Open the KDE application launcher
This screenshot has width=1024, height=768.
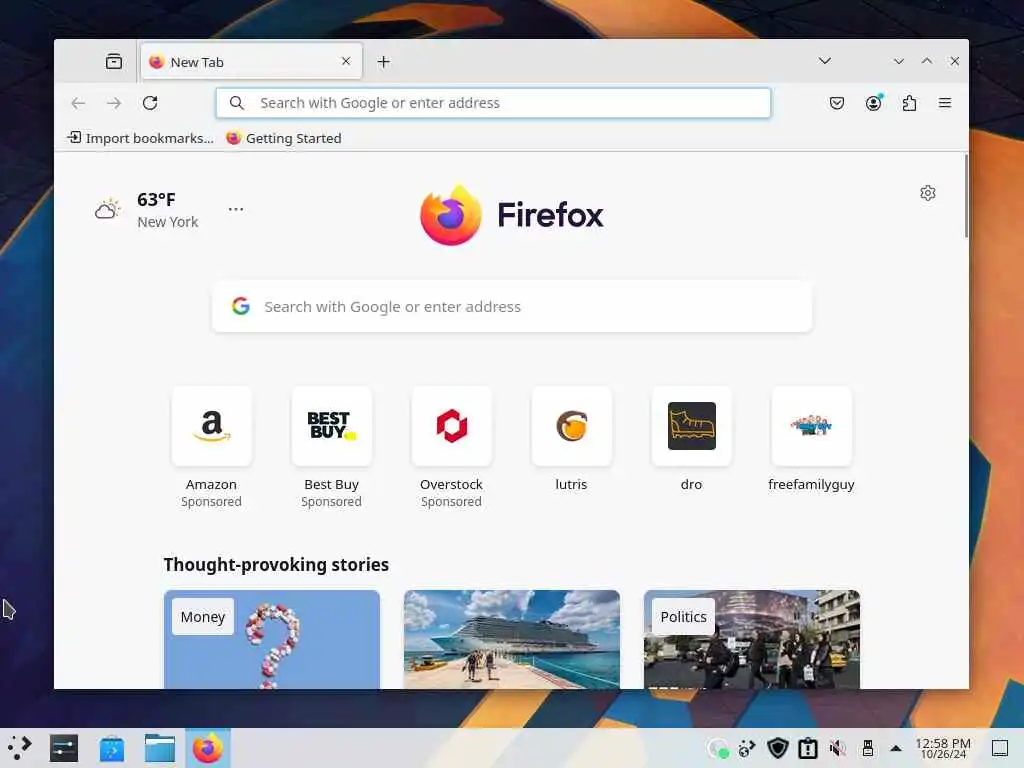[x=19, y=748]
